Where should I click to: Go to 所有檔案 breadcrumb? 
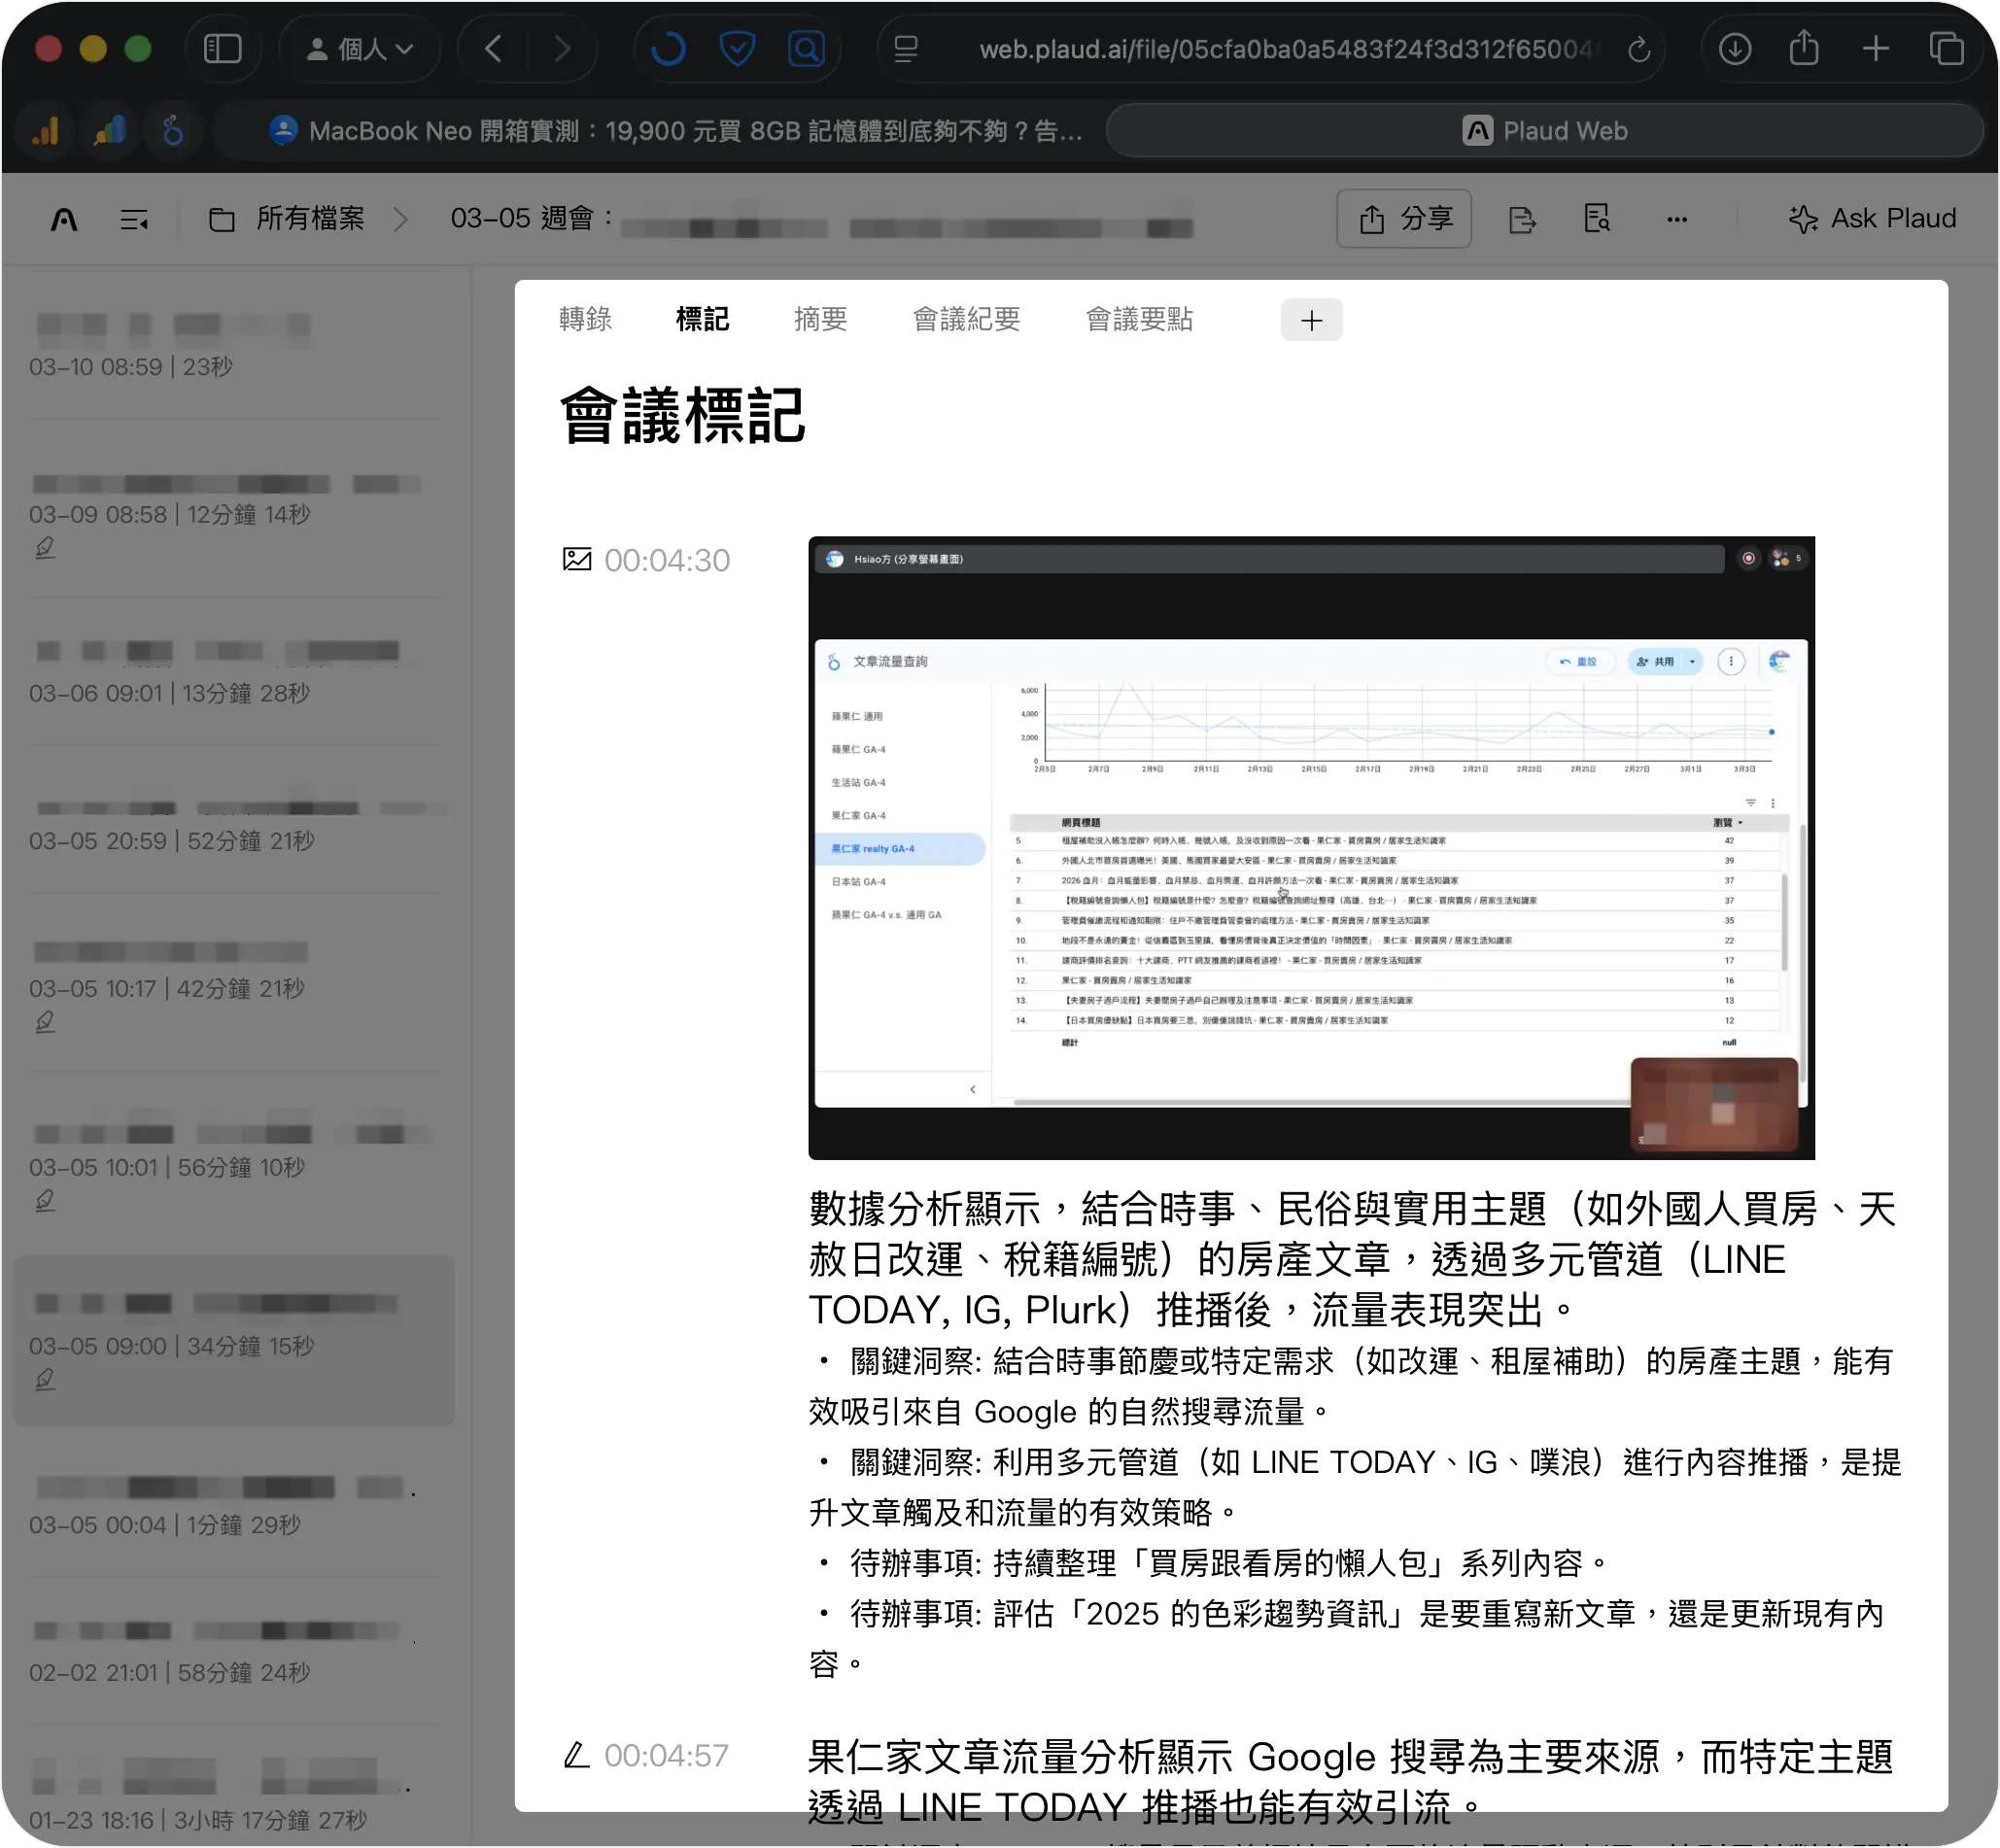coord(287,218)
